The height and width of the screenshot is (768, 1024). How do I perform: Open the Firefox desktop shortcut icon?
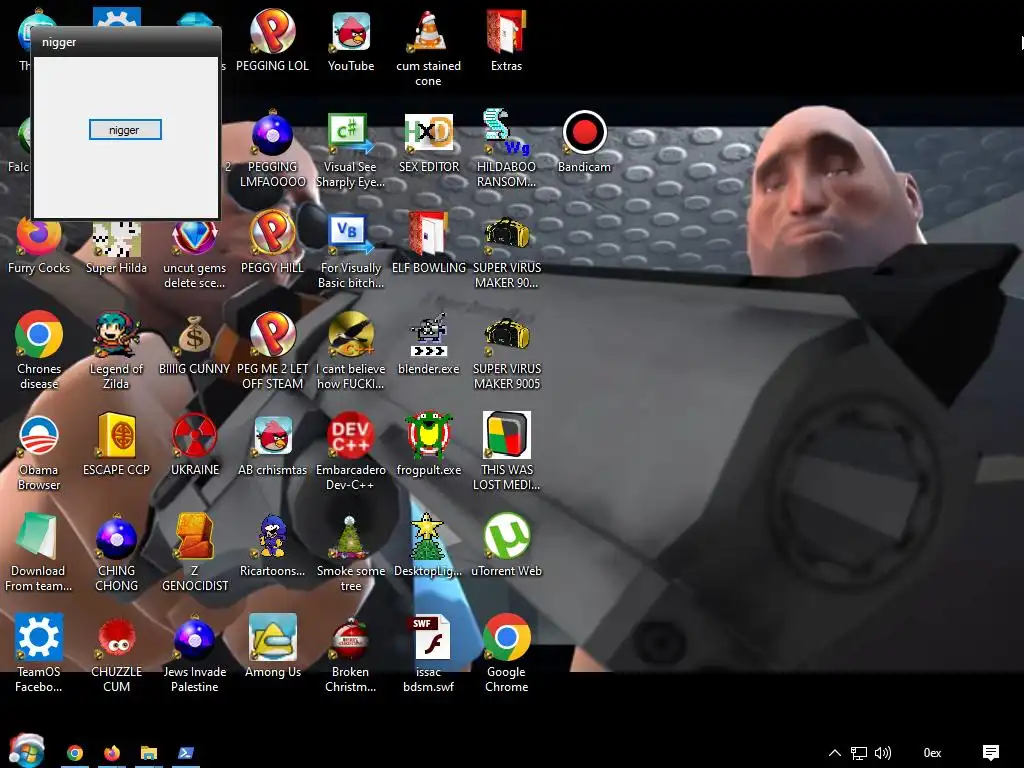[39, 238]
